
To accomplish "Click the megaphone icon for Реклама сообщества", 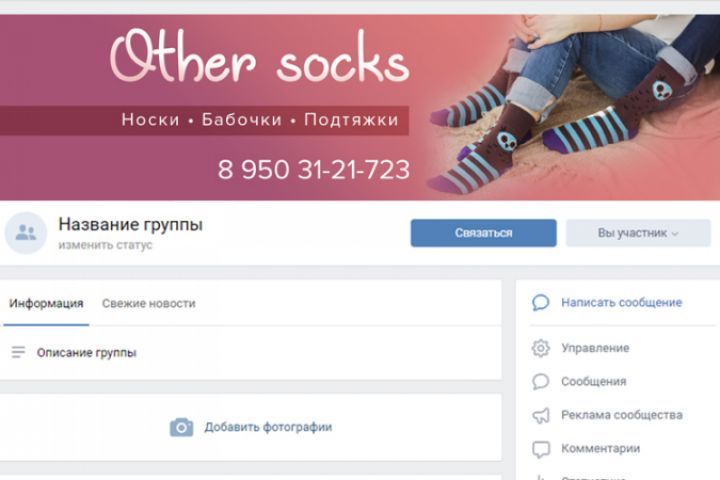I will pyautogui.click(x=540, y=415).
